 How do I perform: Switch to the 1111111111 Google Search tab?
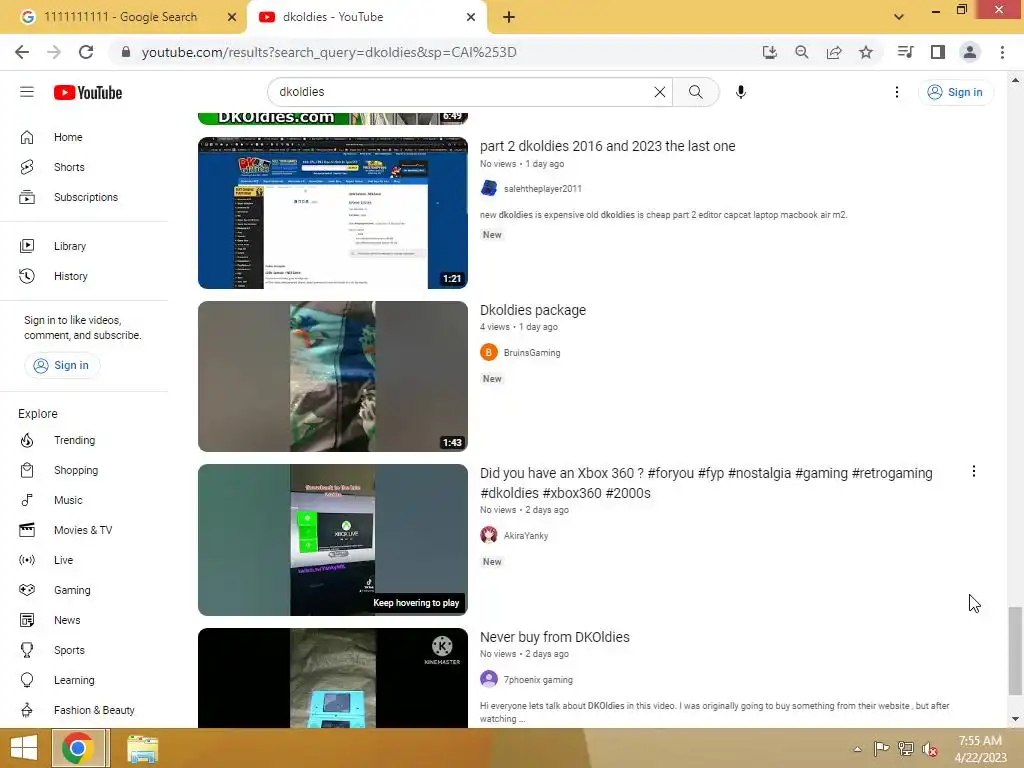tap(121, 17)
